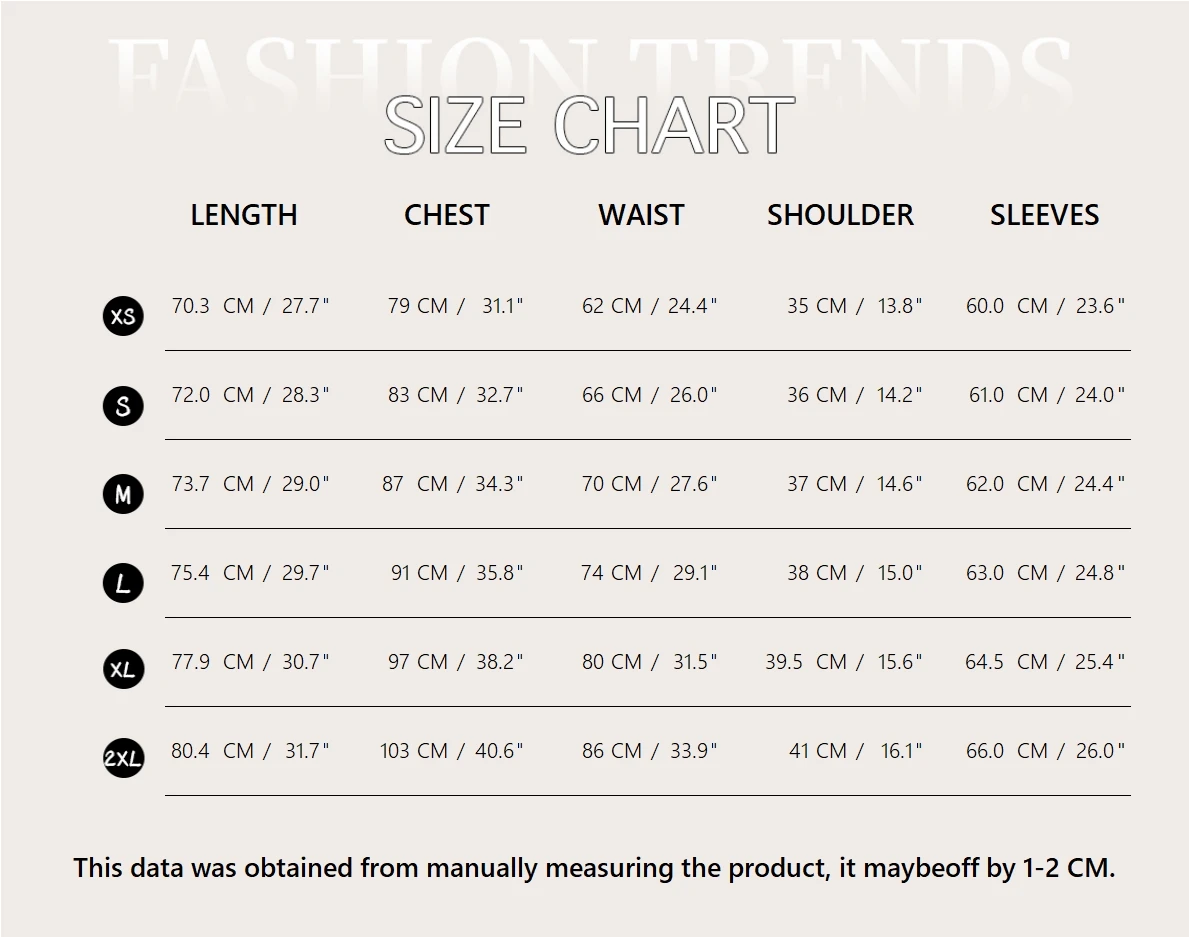Select XL sleeves value 64.5 CM
The height and width of the screenshot is (937, 1189).
[x=1006, y=662]
